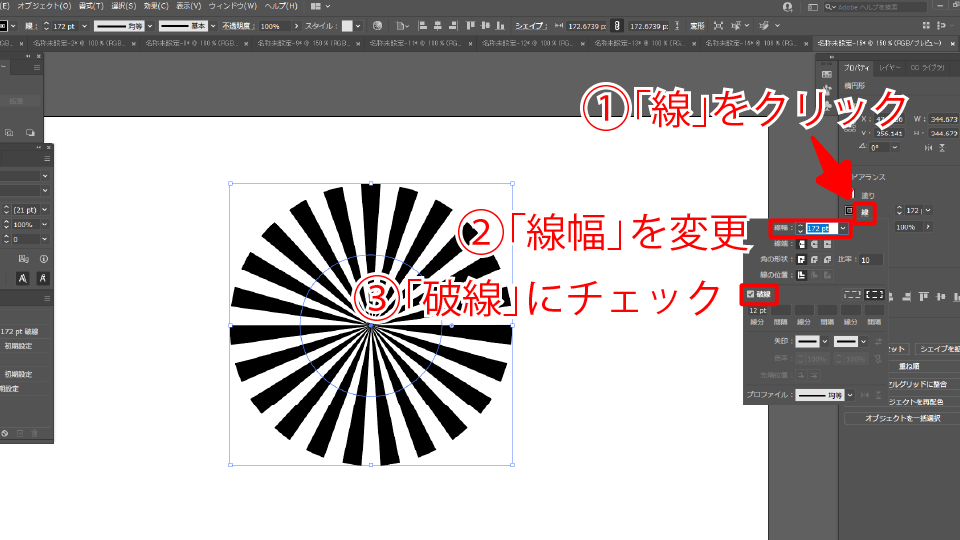Open the stroke weight dropdown in control bar
The height and width of the screenshot is (540, 960).
point(84,26)
